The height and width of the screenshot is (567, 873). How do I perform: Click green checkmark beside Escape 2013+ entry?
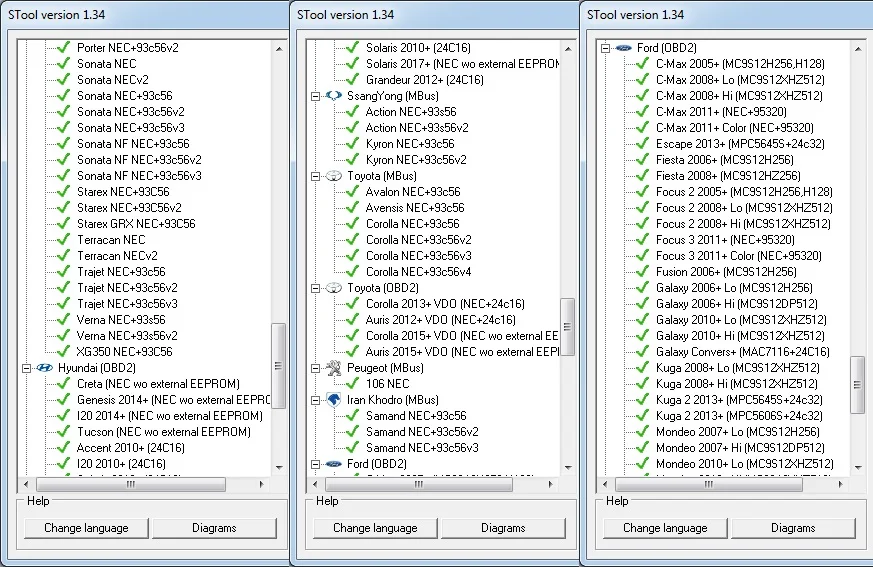tap(643, 144)
